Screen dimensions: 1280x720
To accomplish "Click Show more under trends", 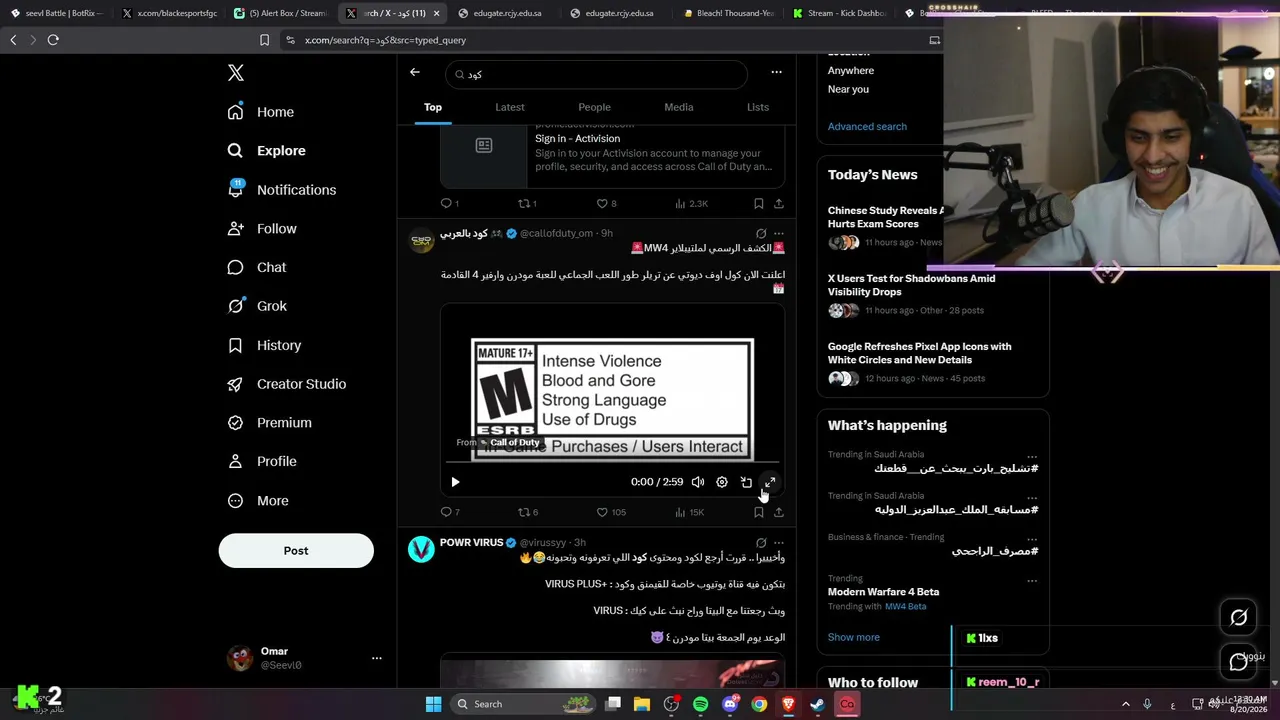I will pos(854,637).
